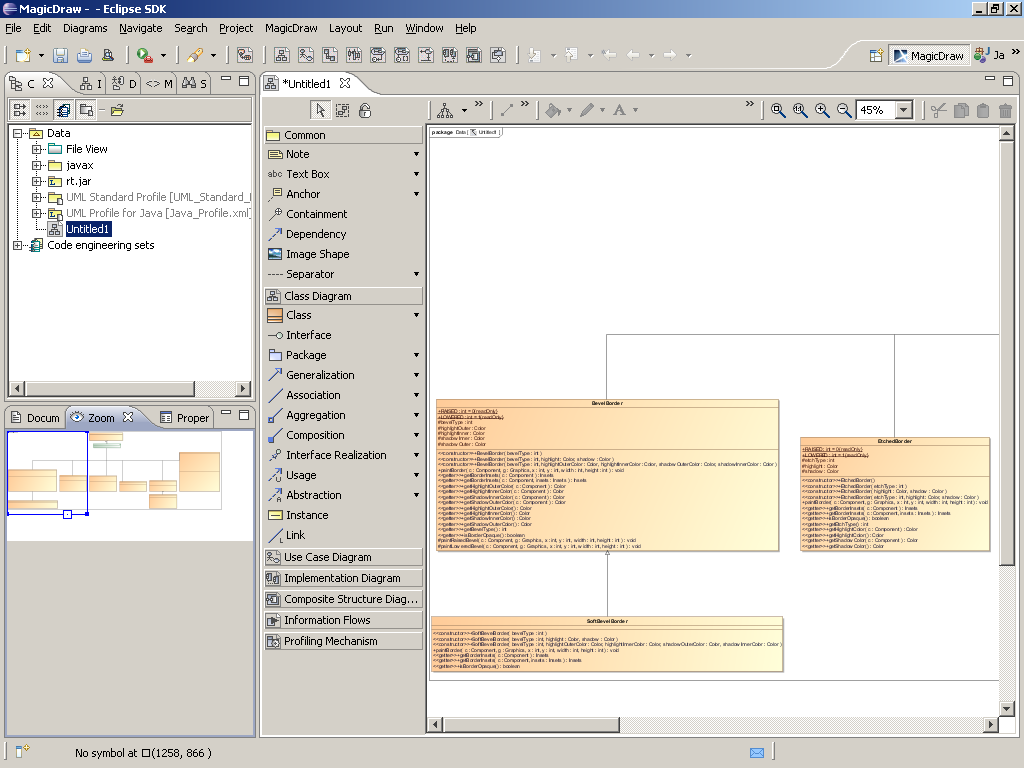Toggle the full tree view button in the containment toolbar

tap(20, 110)
